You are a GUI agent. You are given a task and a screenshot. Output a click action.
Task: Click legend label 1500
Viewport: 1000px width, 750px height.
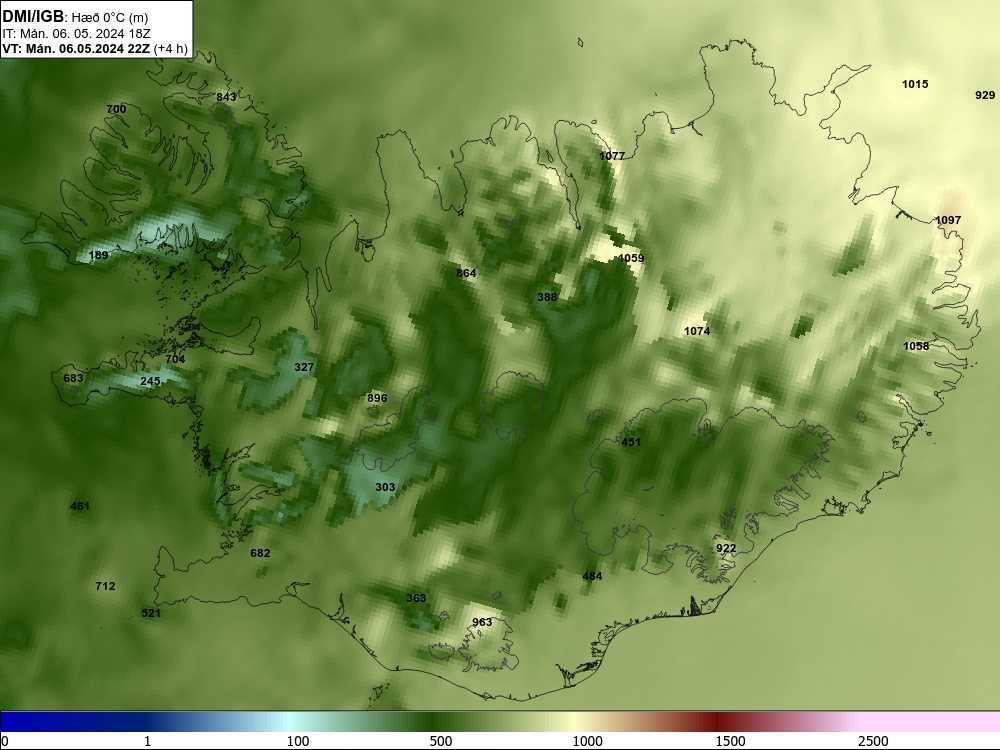tap(730, 741)
